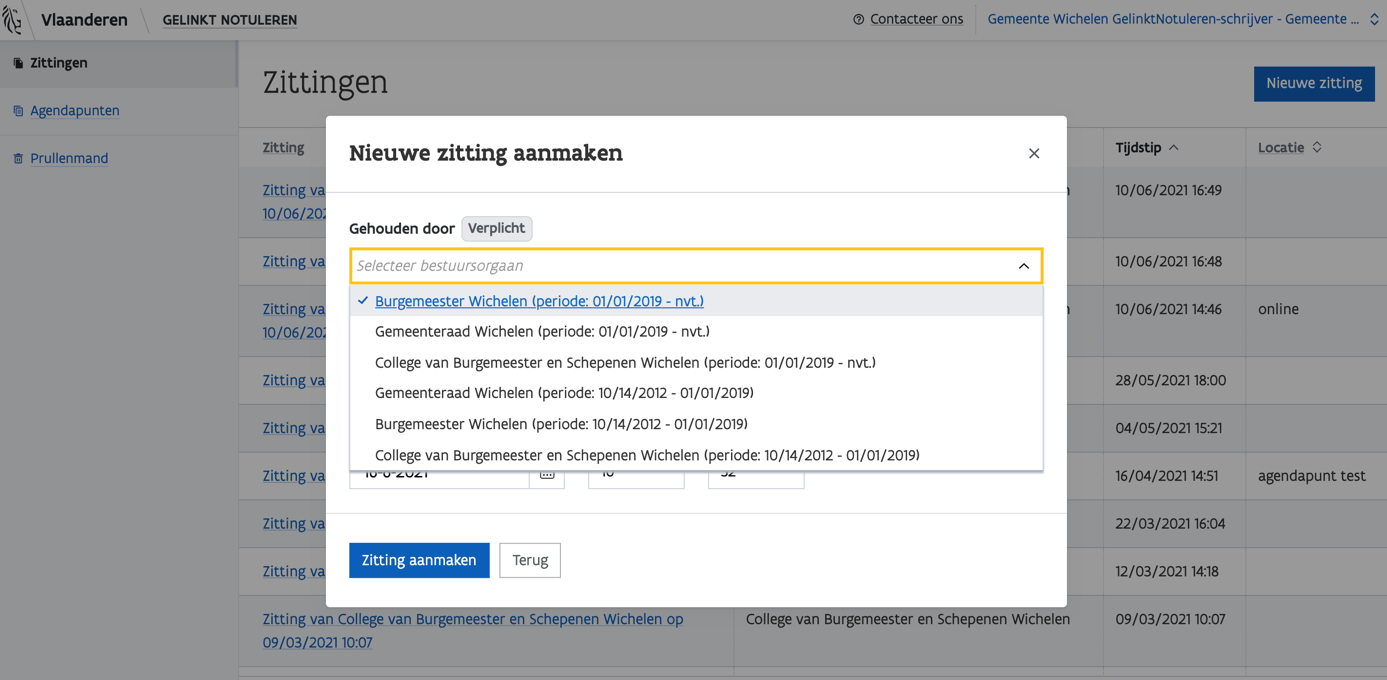Open Agendapunten in the sidebar

(x=75, y=111)
